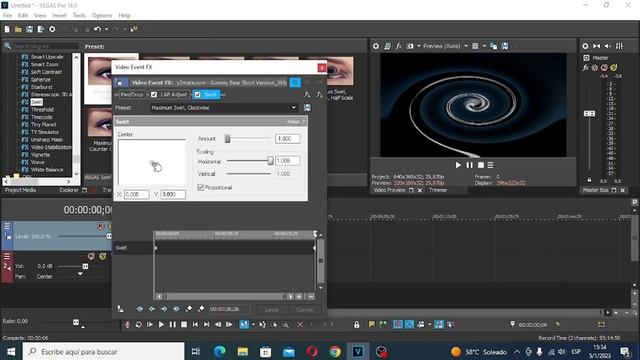
Task: Click first keyframe button in FX dialog
Action: pos(140,309)
